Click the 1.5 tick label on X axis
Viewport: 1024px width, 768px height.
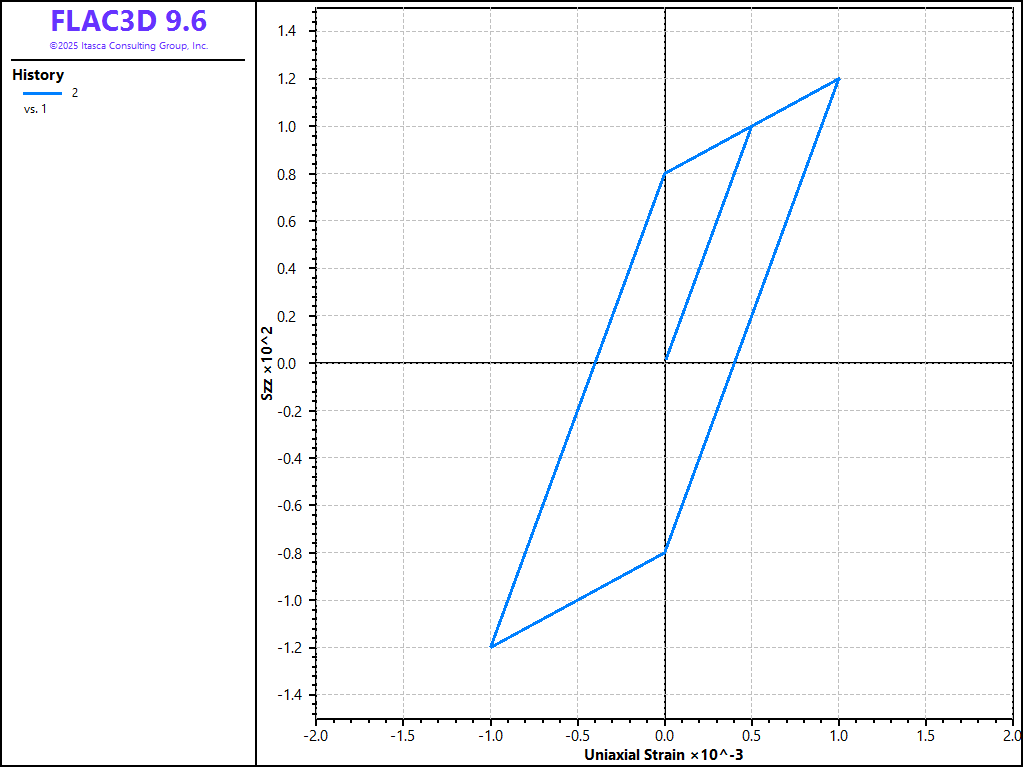pos(925,735)
